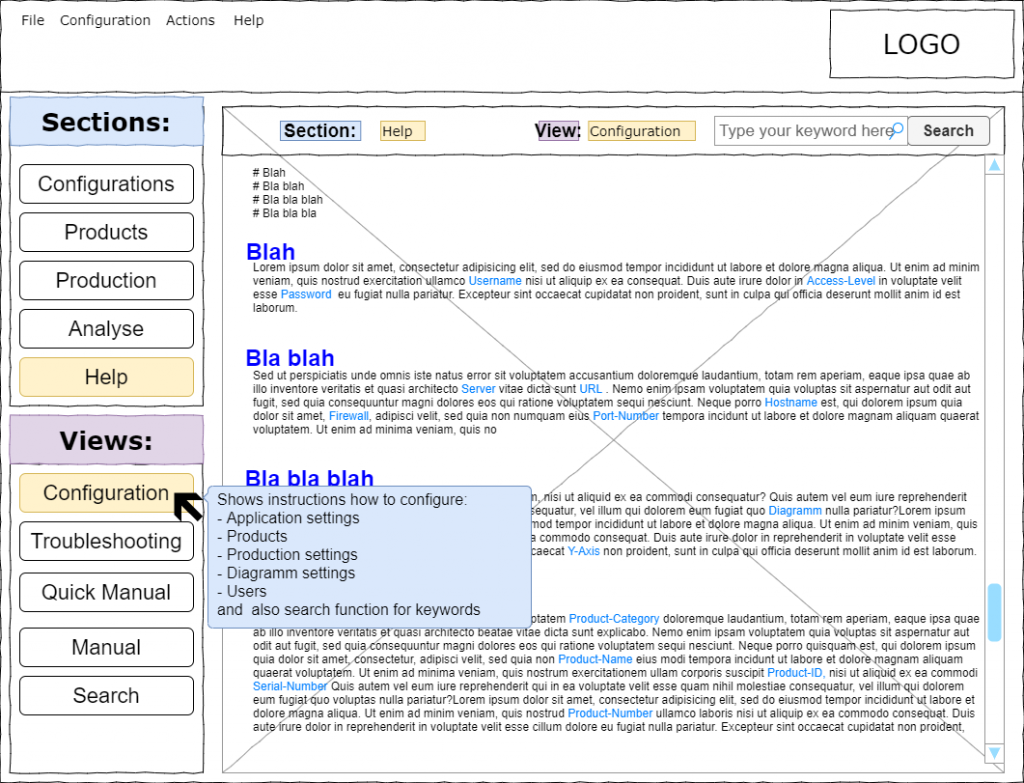This screenshot has height=783, width=1024.
Task: Follow the Username link in text
Action: [495, 282]
